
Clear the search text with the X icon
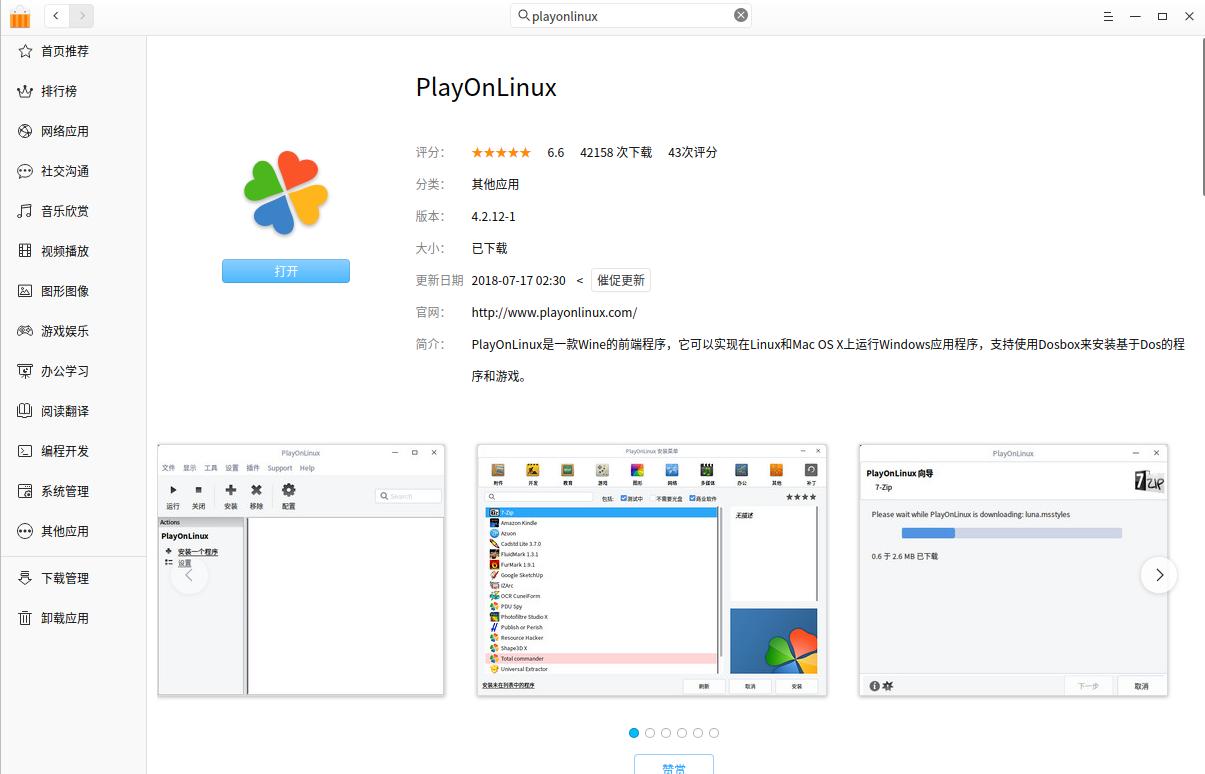(741, 15)
